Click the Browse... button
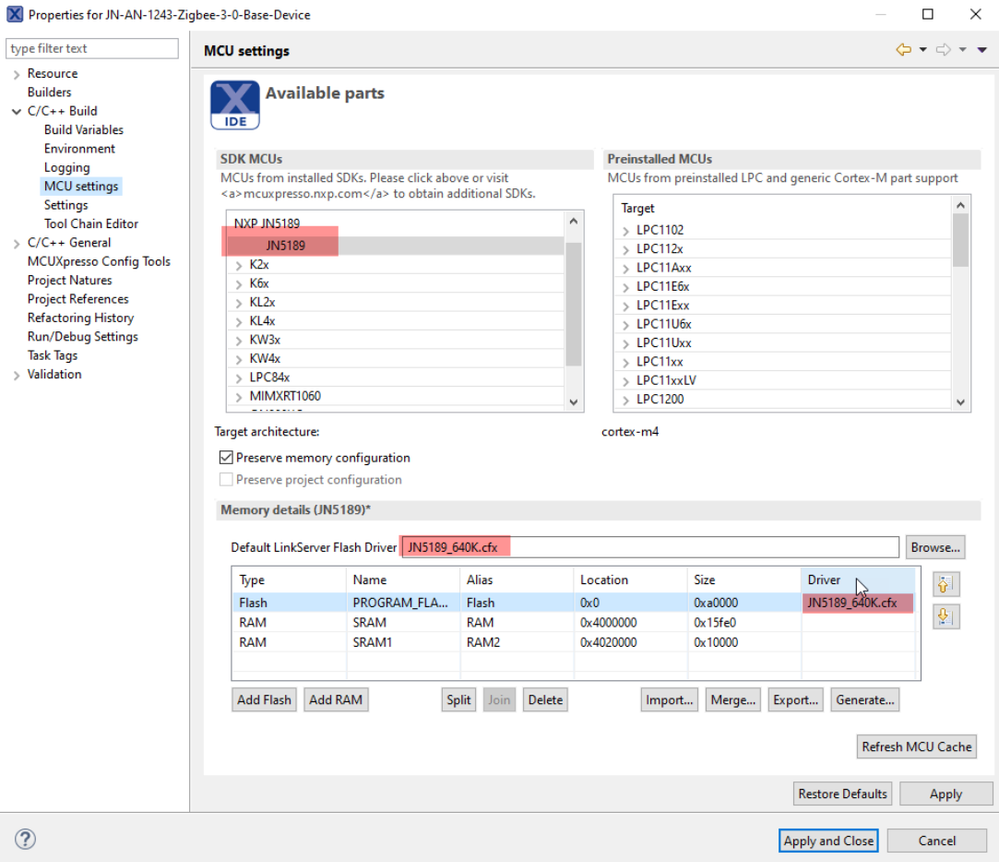The height and width of the screenshot is (862, 999). (935, 547)
